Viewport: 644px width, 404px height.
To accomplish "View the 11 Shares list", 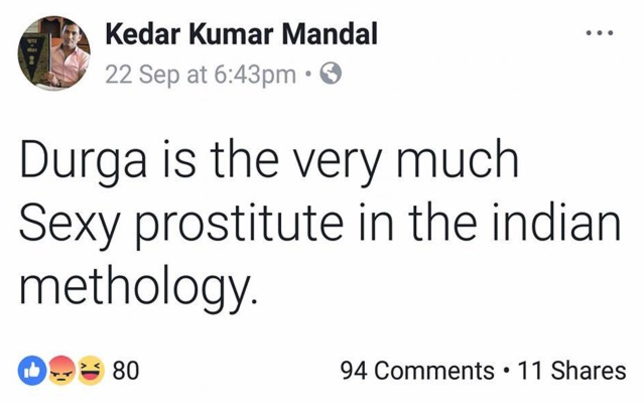I will pyautogui.click(x=572, y=371).
